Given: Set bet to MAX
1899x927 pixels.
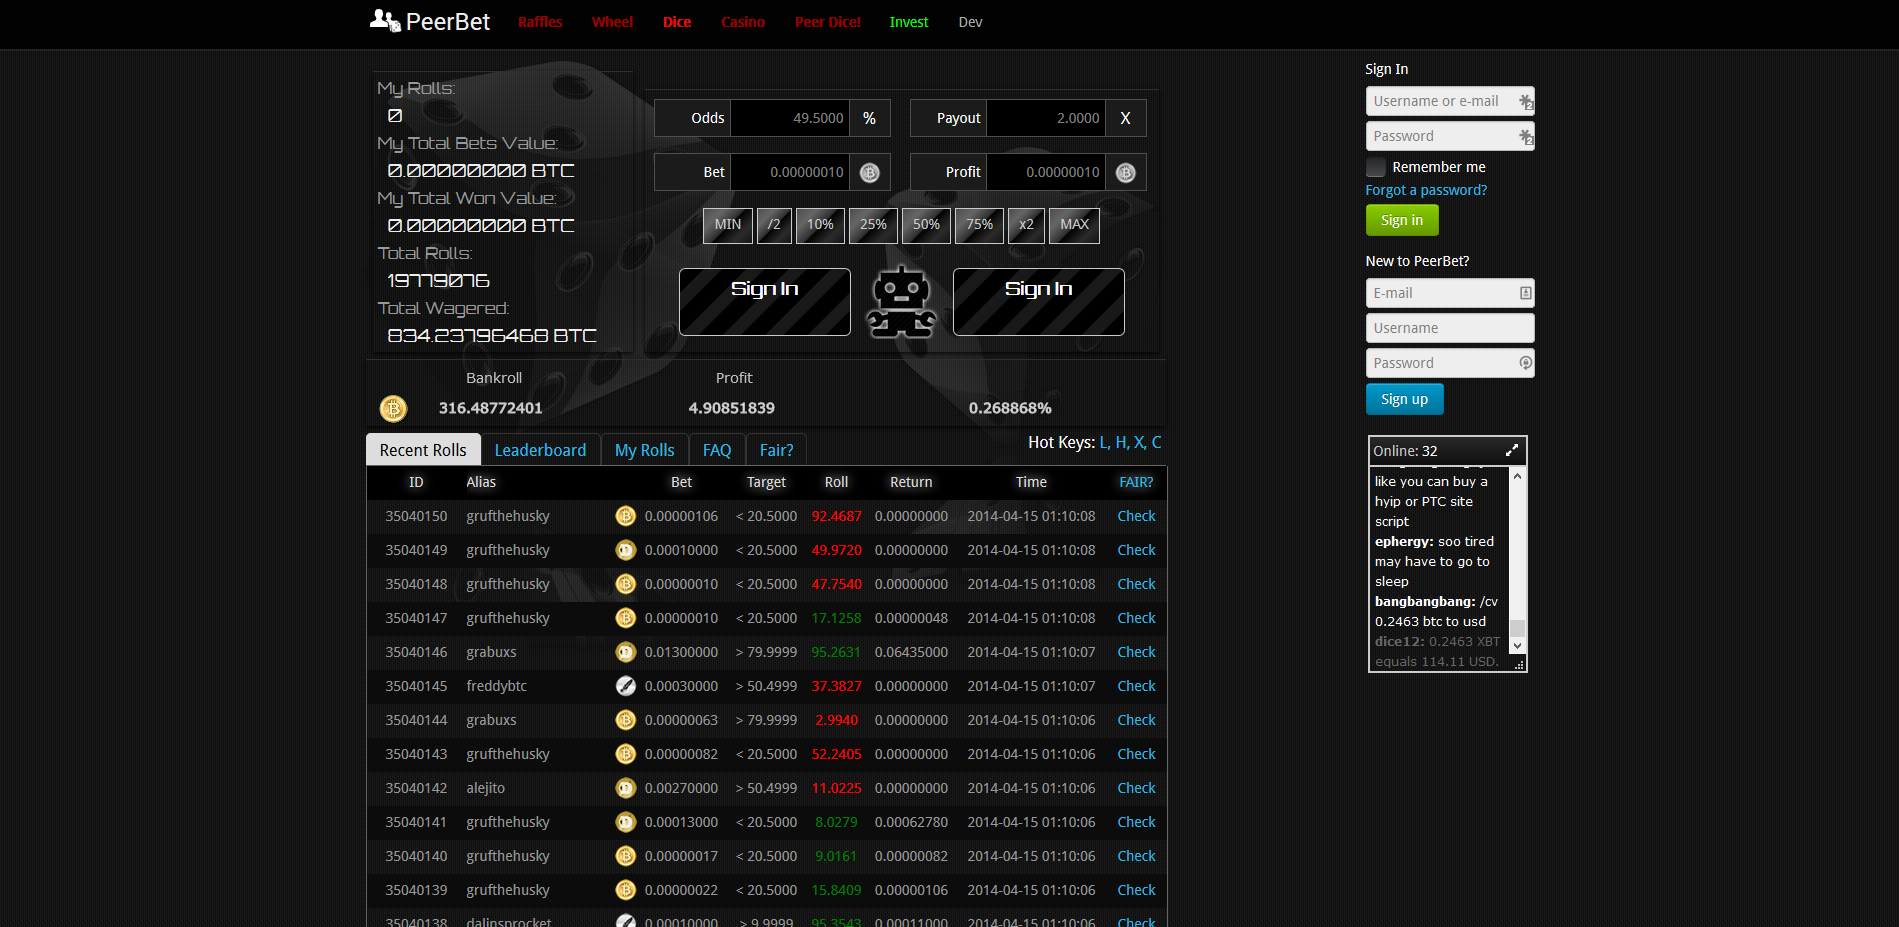Looking at the screenshot, I should pos(1074,225).
